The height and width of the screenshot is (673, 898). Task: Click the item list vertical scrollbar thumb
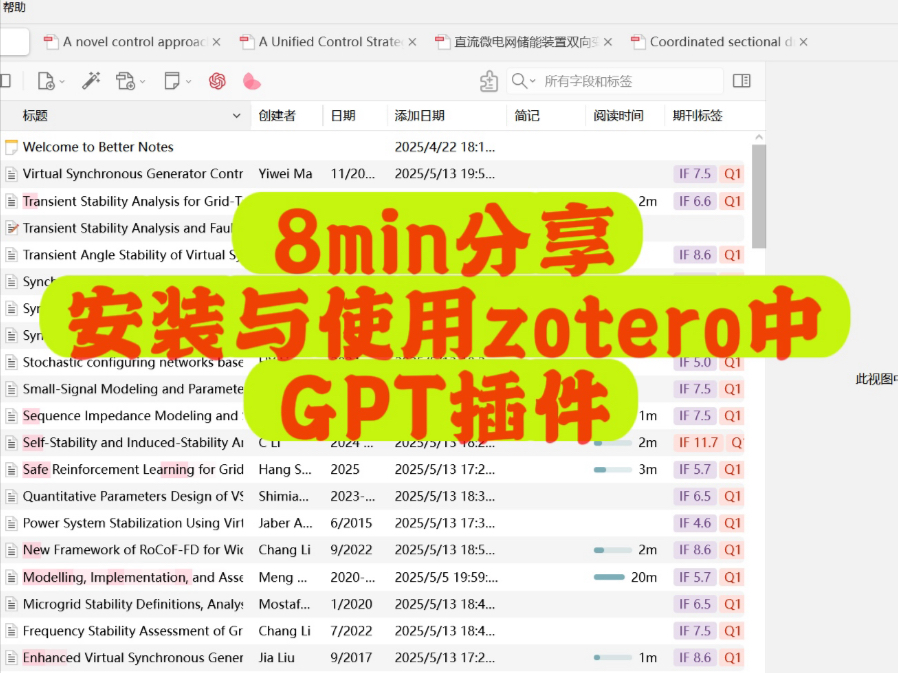click(759, 196)
